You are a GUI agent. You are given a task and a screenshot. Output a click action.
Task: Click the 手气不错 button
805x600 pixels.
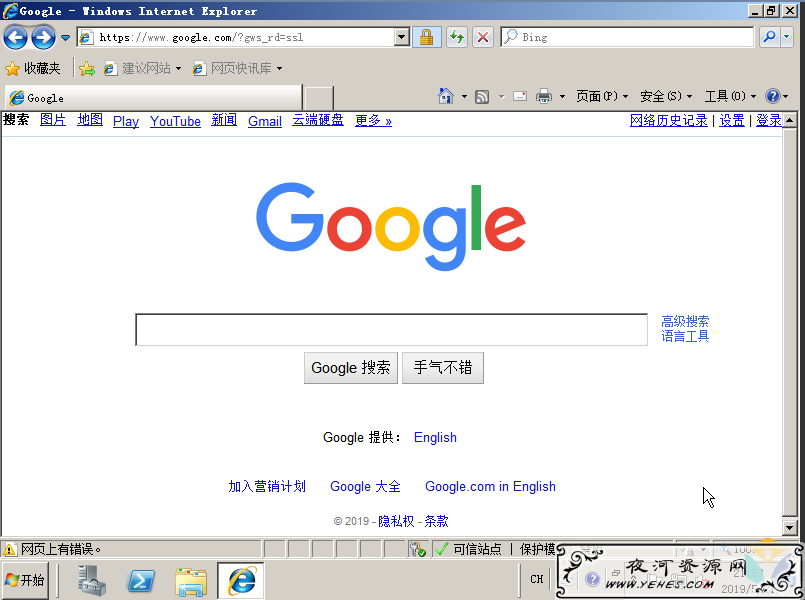click(443, 367)
